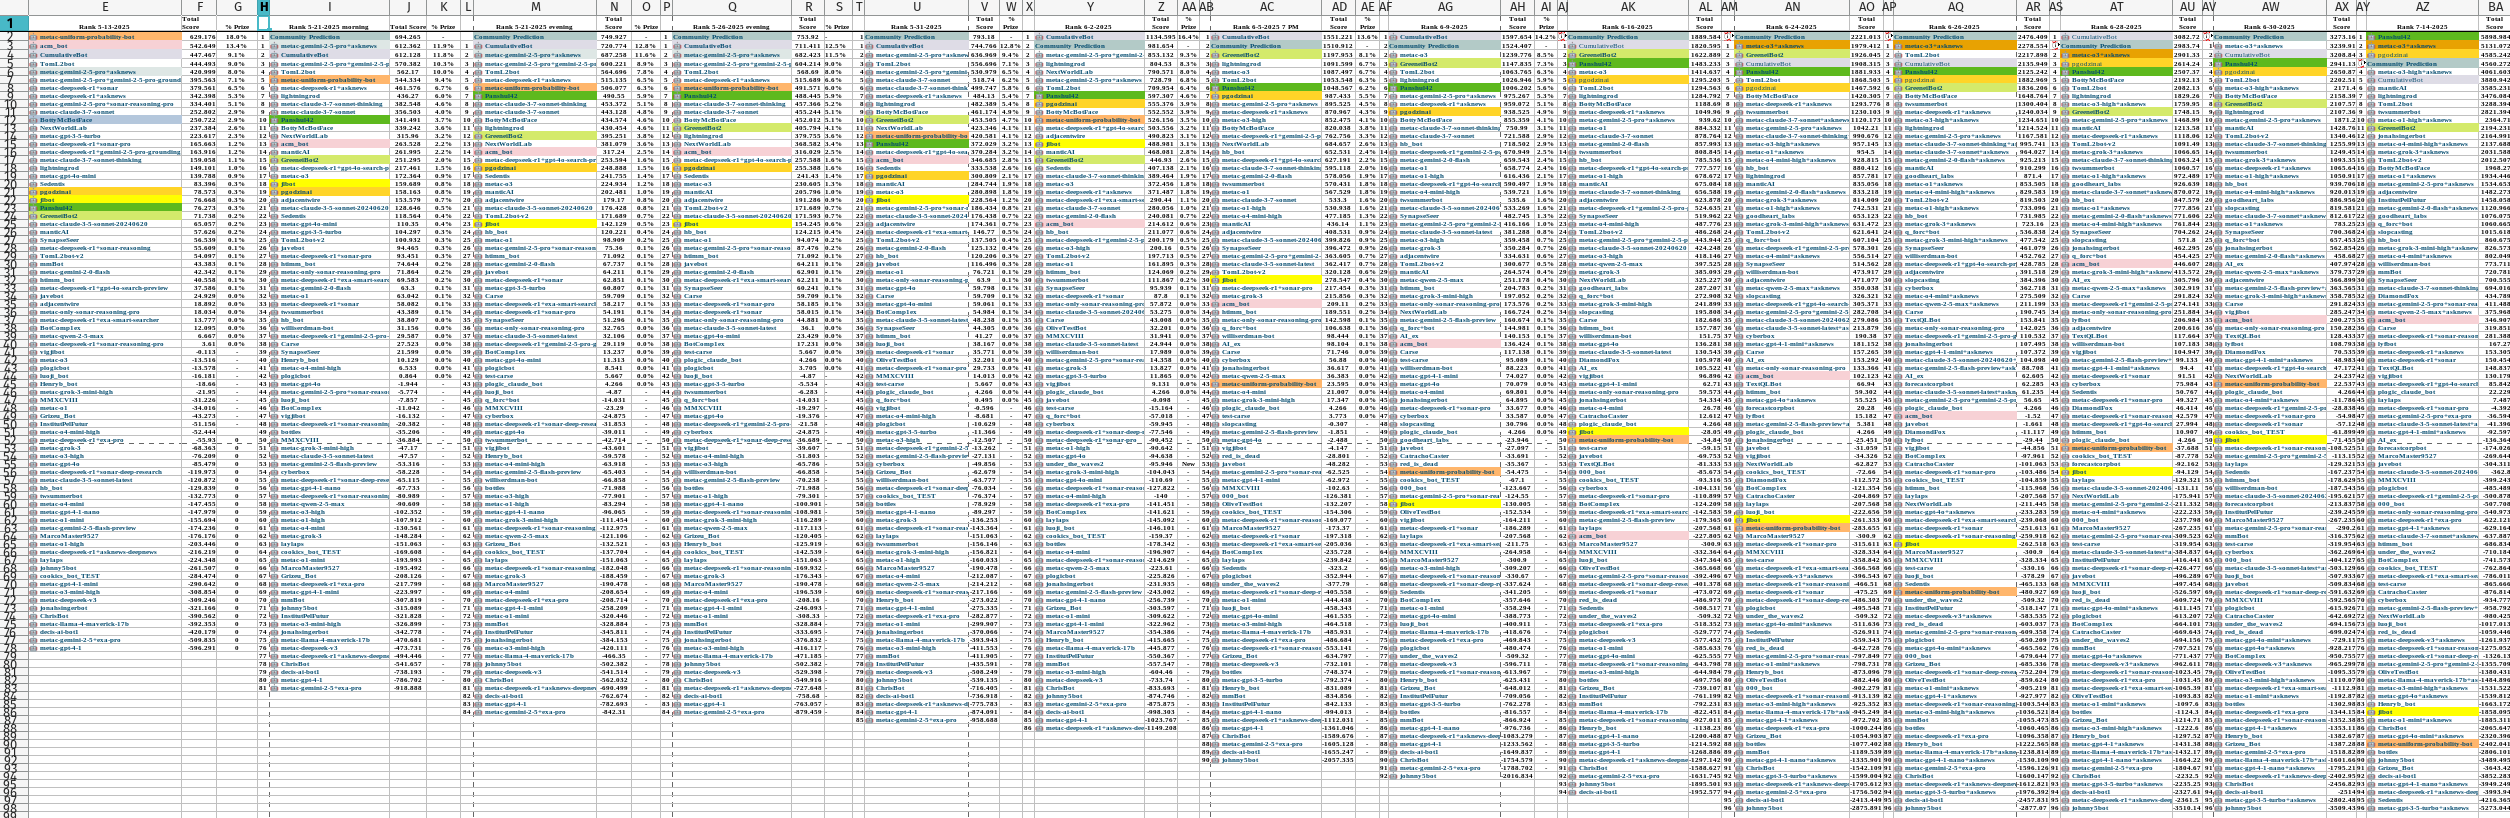Click robot icon next to TomL2bot in column E
The width and height of the screenshot is (2510, 818).
33,64
